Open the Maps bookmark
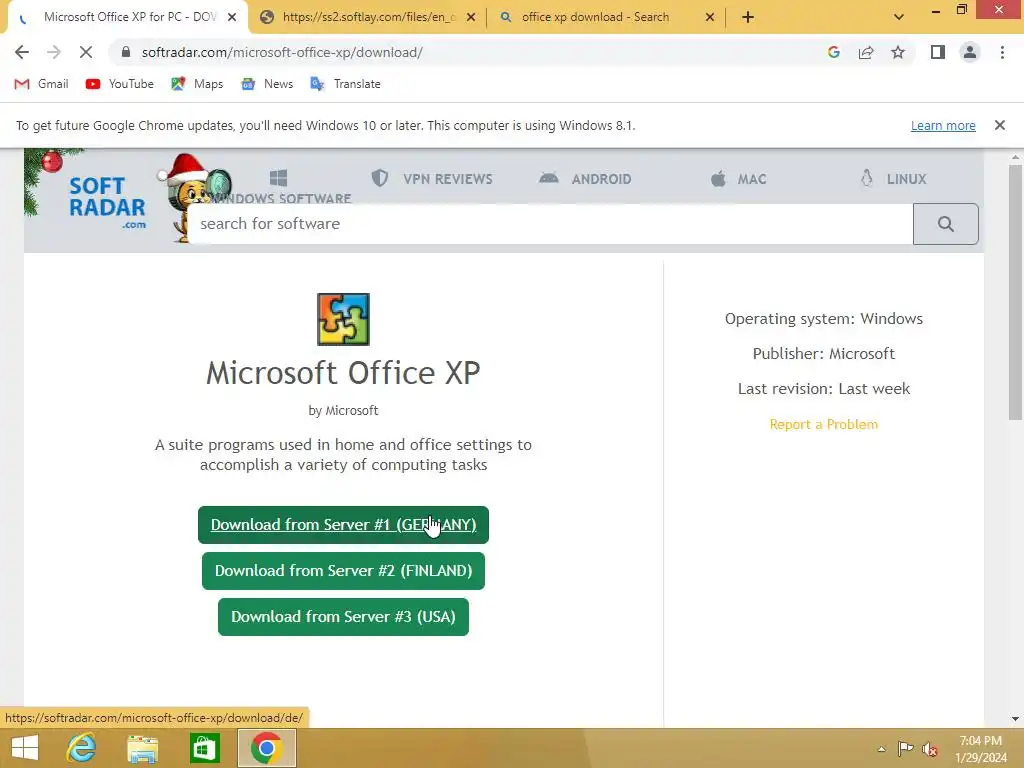Screen dimensions: 1024x768 coord(197,84)
